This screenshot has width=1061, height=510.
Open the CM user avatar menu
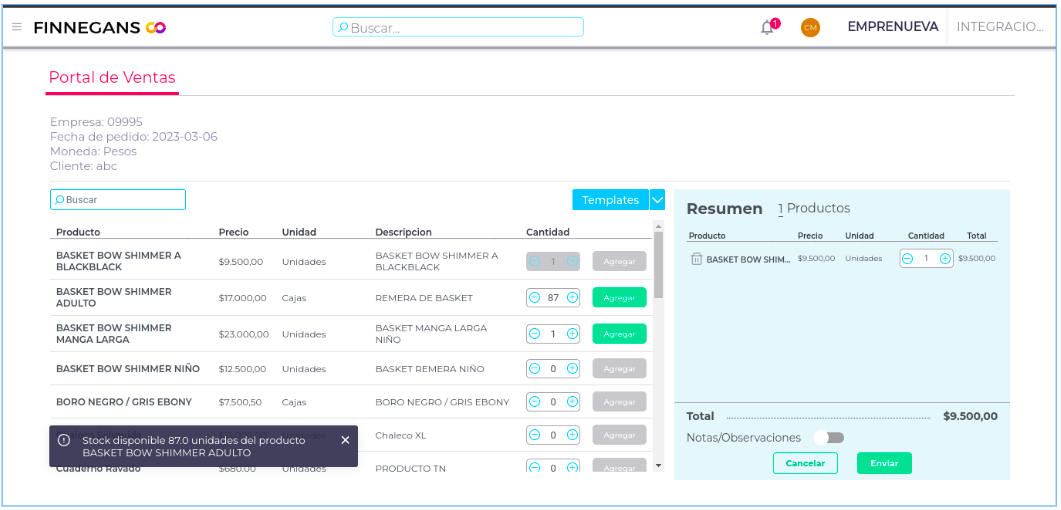810,28
